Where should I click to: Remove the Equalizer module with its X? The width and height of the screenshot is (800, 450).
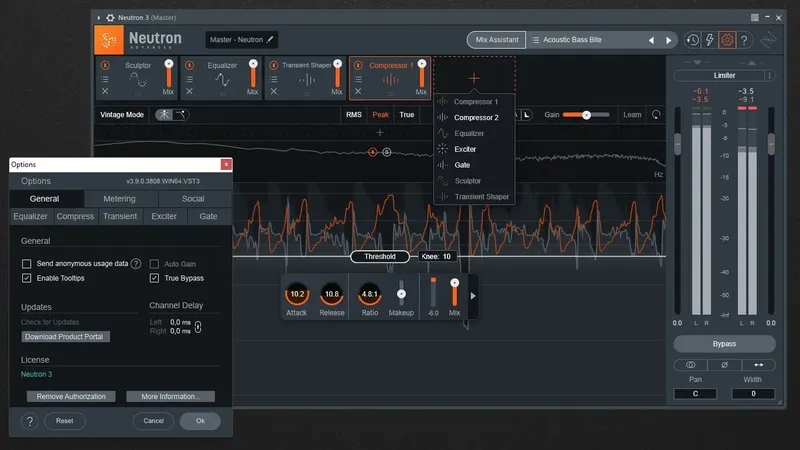coord(189,91)
